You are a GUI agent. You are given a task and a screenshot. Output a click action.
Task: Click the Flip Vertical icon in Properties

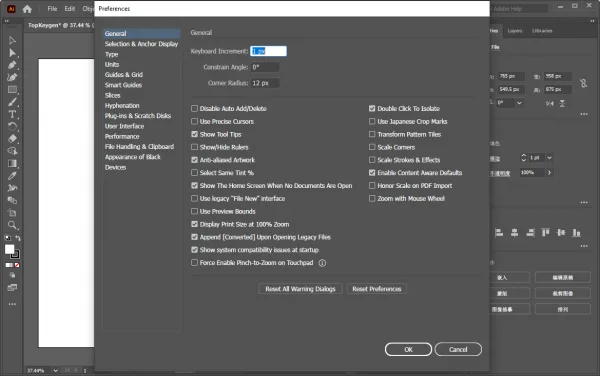point(562,103)
